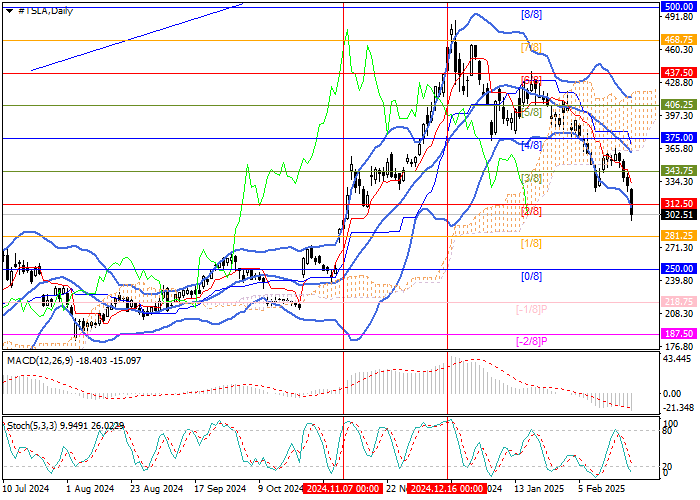The width and height of the screenshot is (700, 500).
Task: Click the orange 468.75 price level tag
Action: 679,39
